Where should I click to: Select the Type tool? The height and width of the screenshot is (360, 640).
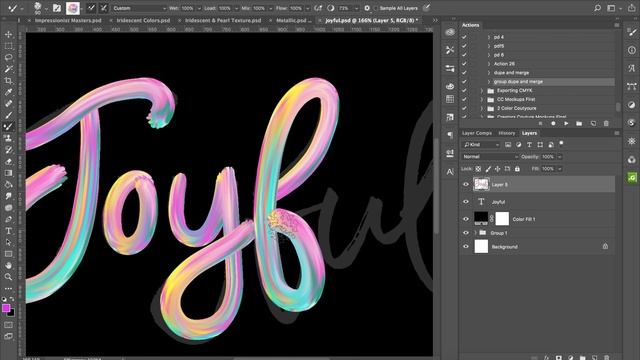pyautogui.click(x=8, y=231)
